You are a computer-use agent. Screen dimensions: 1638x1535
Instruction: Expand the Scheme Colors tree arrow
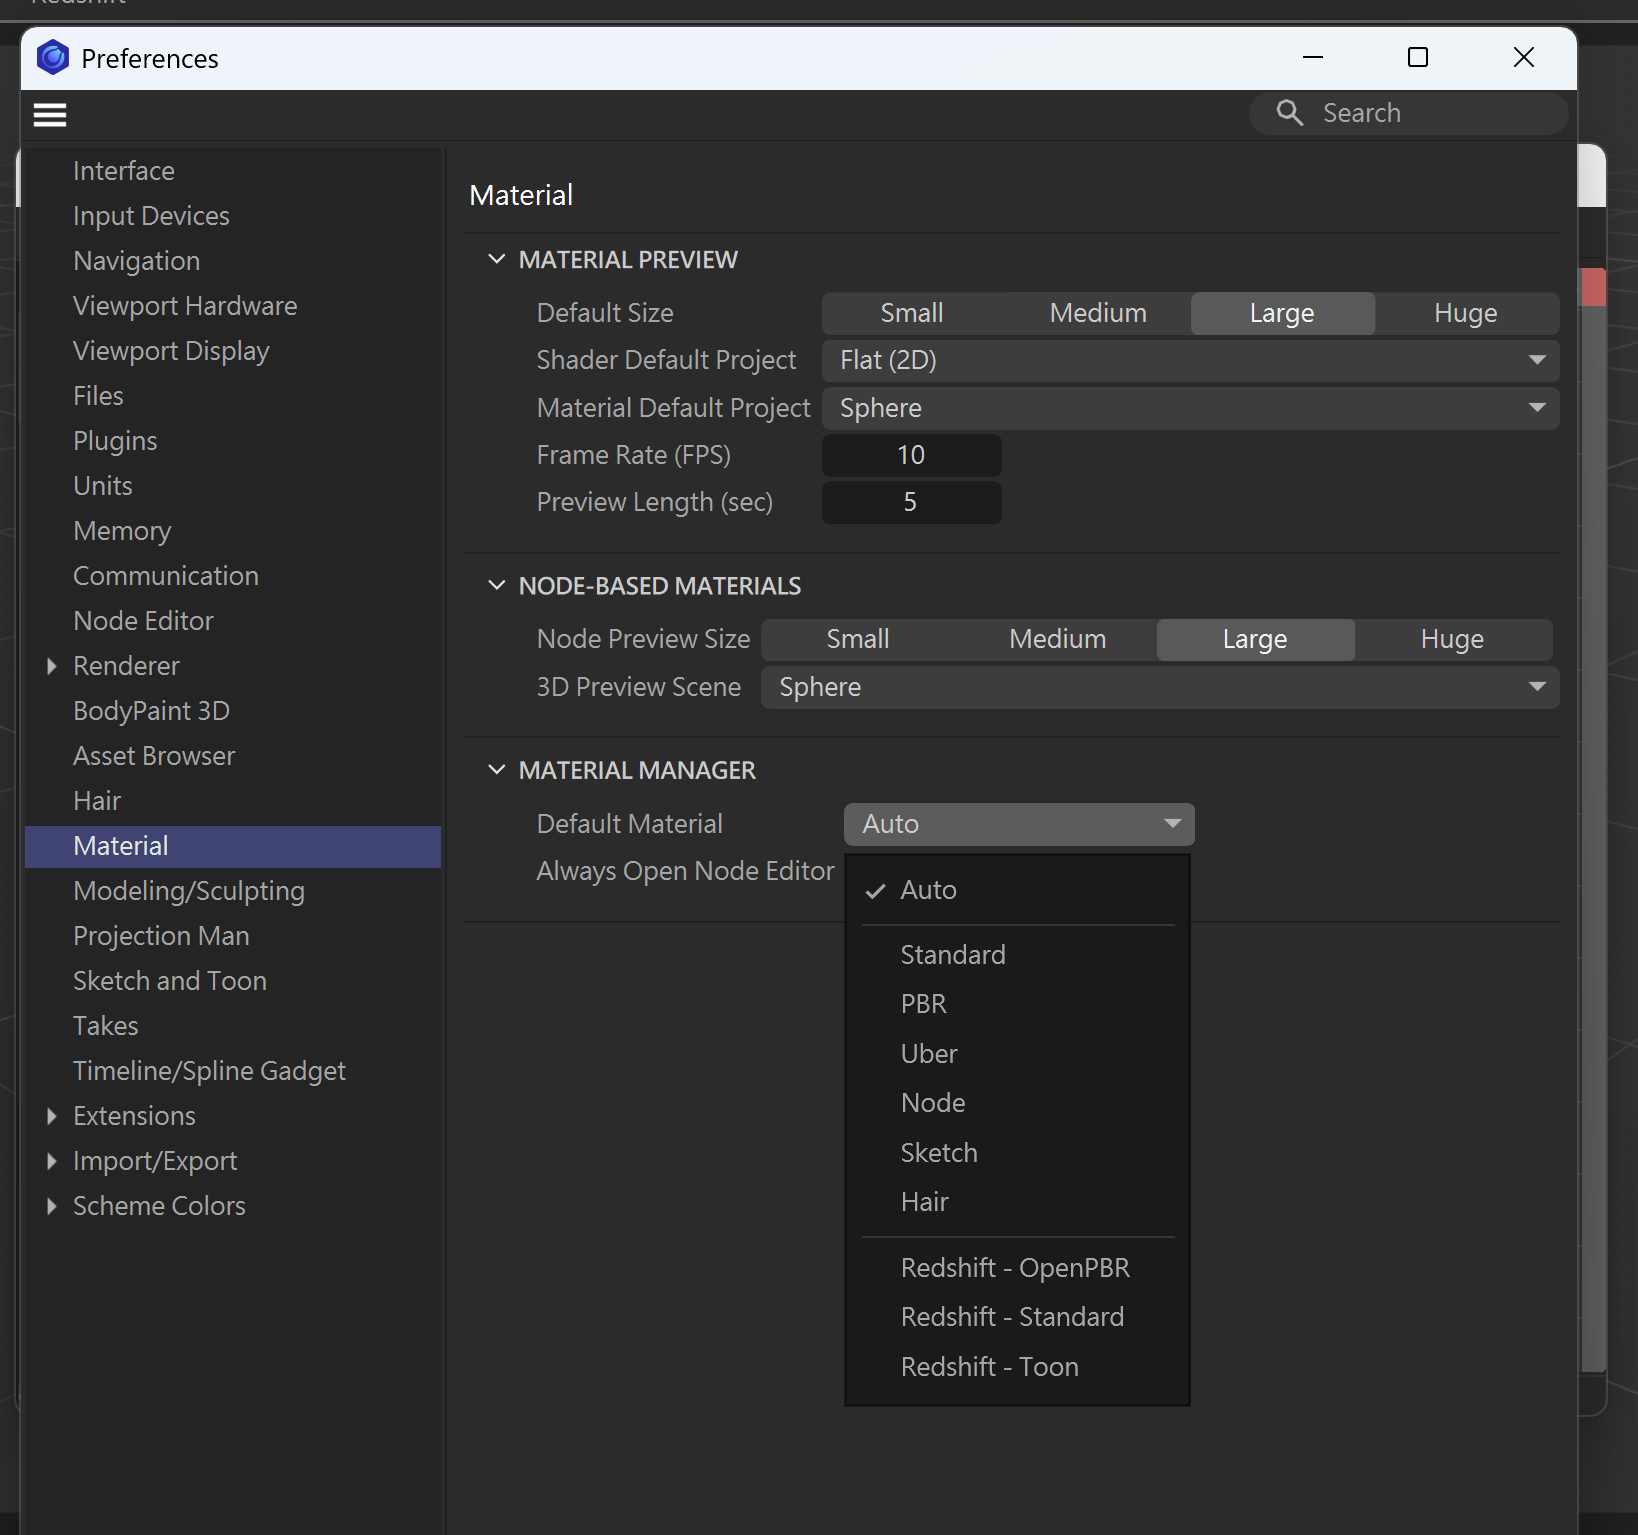pos(52,1206)
